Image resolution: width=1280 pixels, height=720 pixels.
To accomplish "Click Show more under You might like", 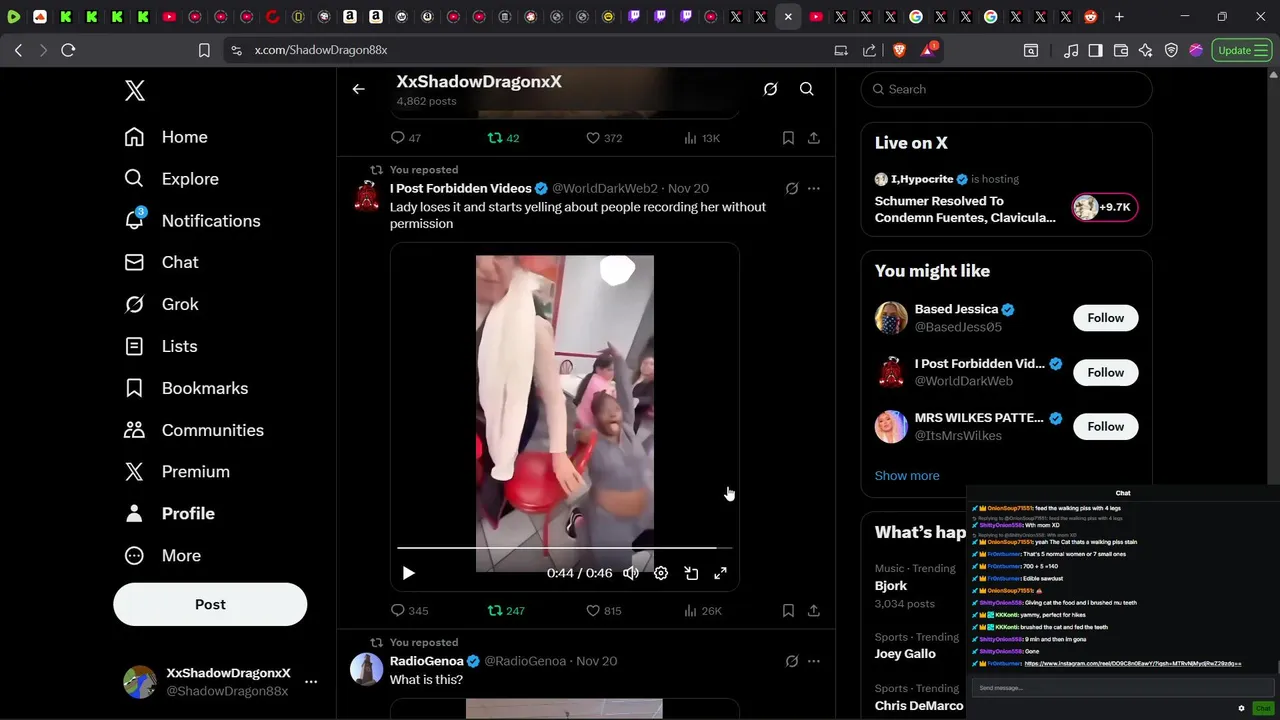I will pyautogui.click(x=907, y=476).
